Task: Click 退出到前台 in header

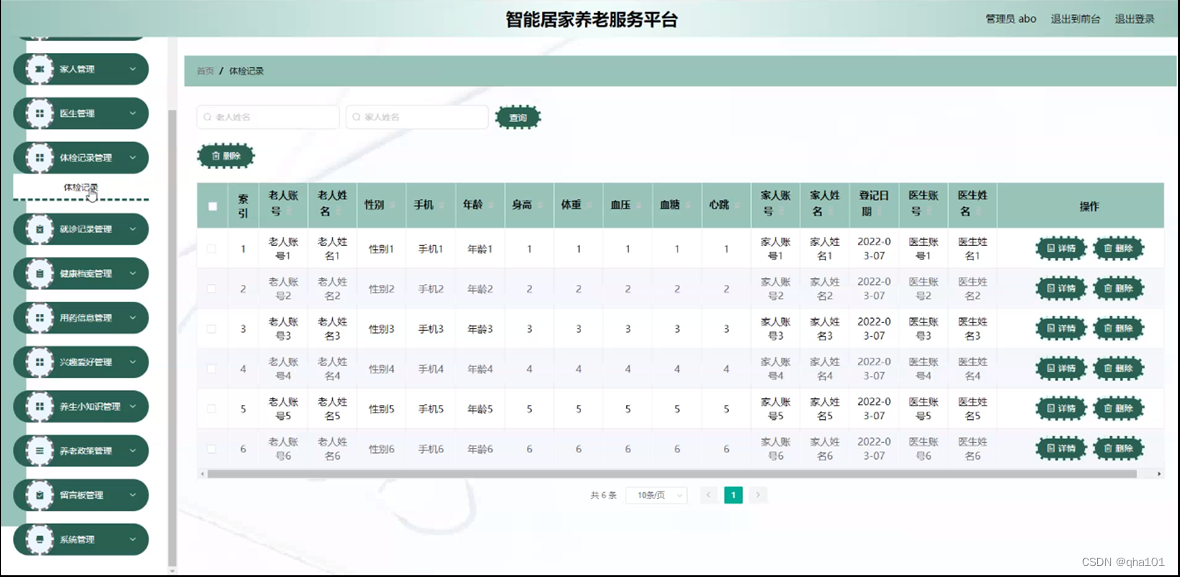Action: click(1075, 20)
